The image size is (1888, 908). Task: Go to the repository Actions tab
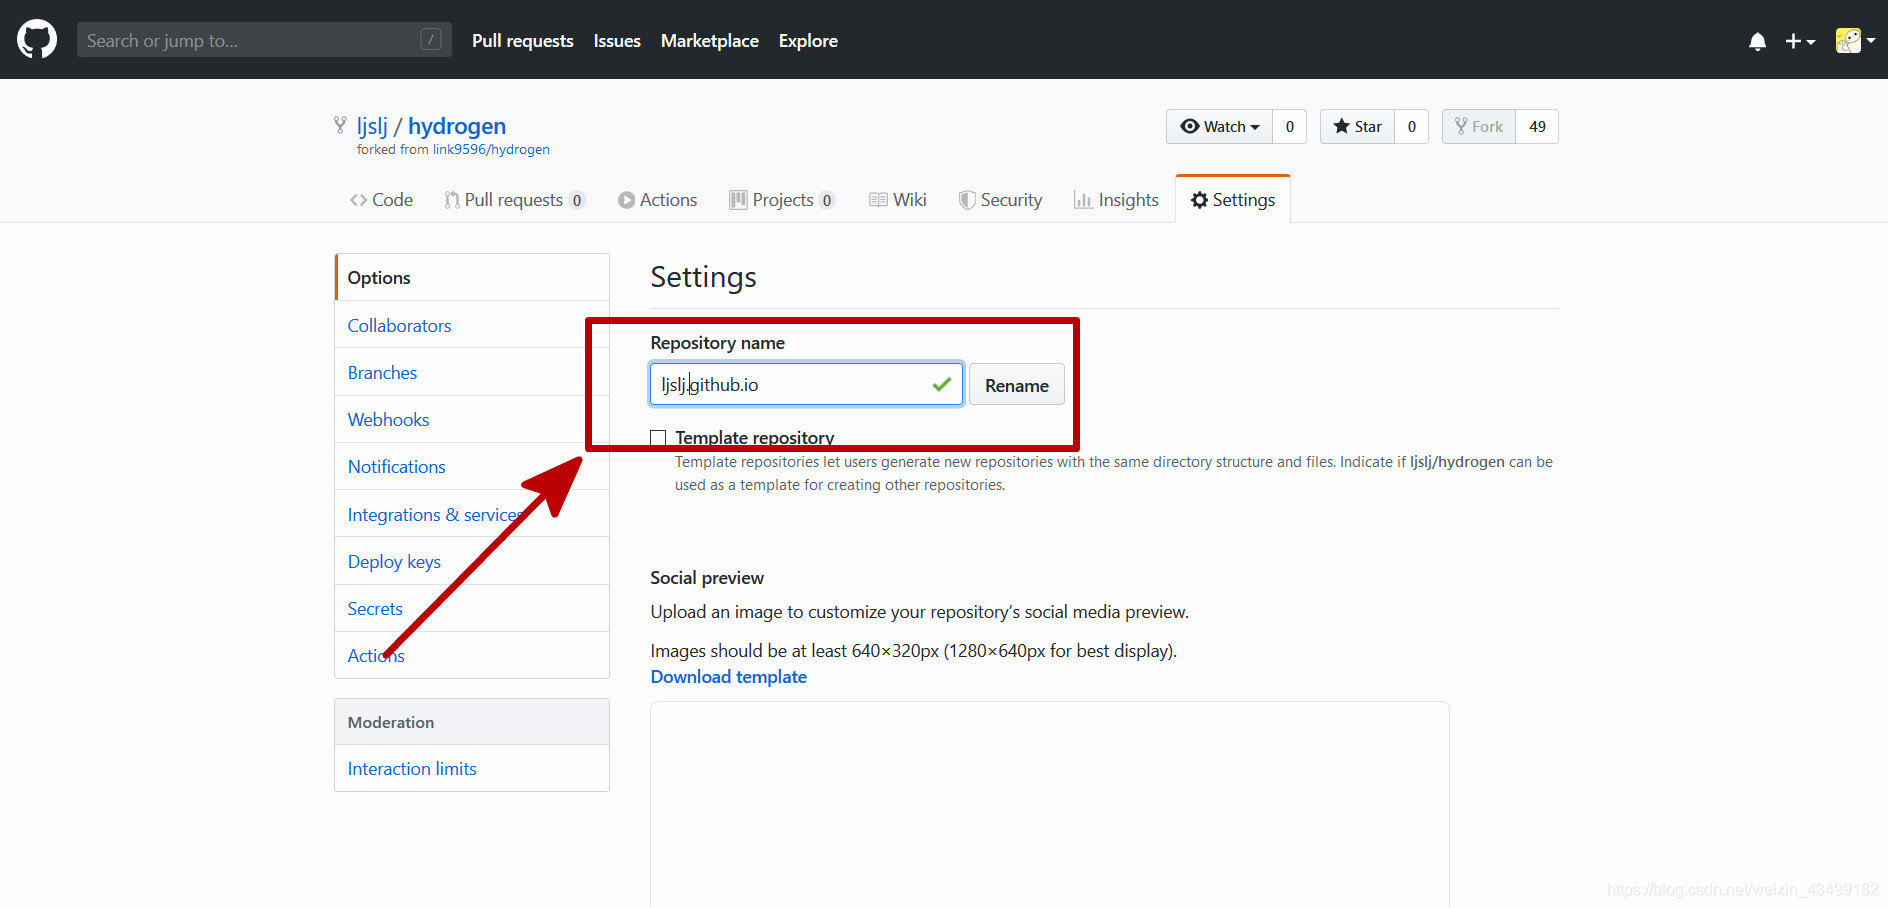click(657, 200)
